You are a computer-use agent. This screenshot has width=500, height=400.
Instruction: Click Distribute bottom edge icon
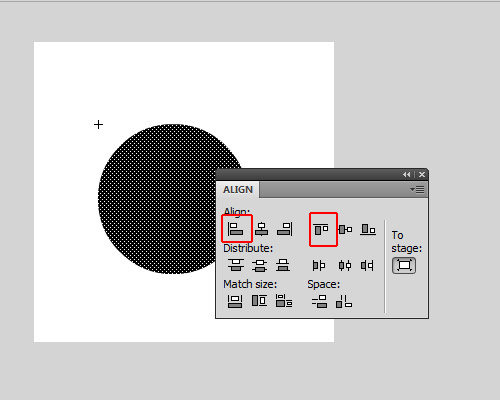point(283,265)
